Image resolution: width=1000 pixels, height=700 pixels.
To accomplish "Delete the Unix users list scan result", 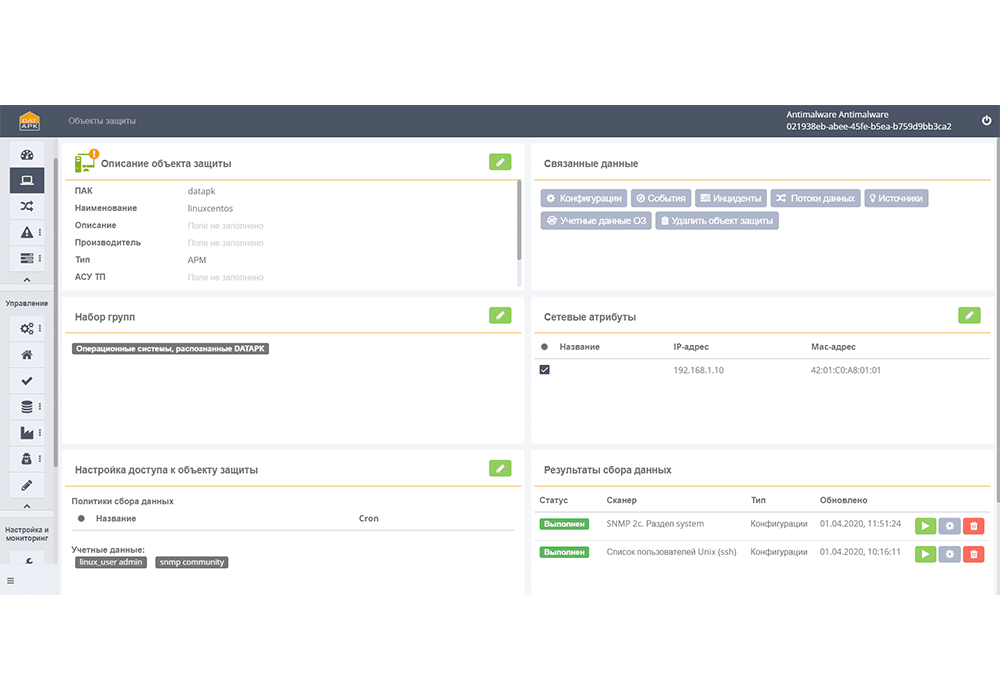I will coord(974,553).
